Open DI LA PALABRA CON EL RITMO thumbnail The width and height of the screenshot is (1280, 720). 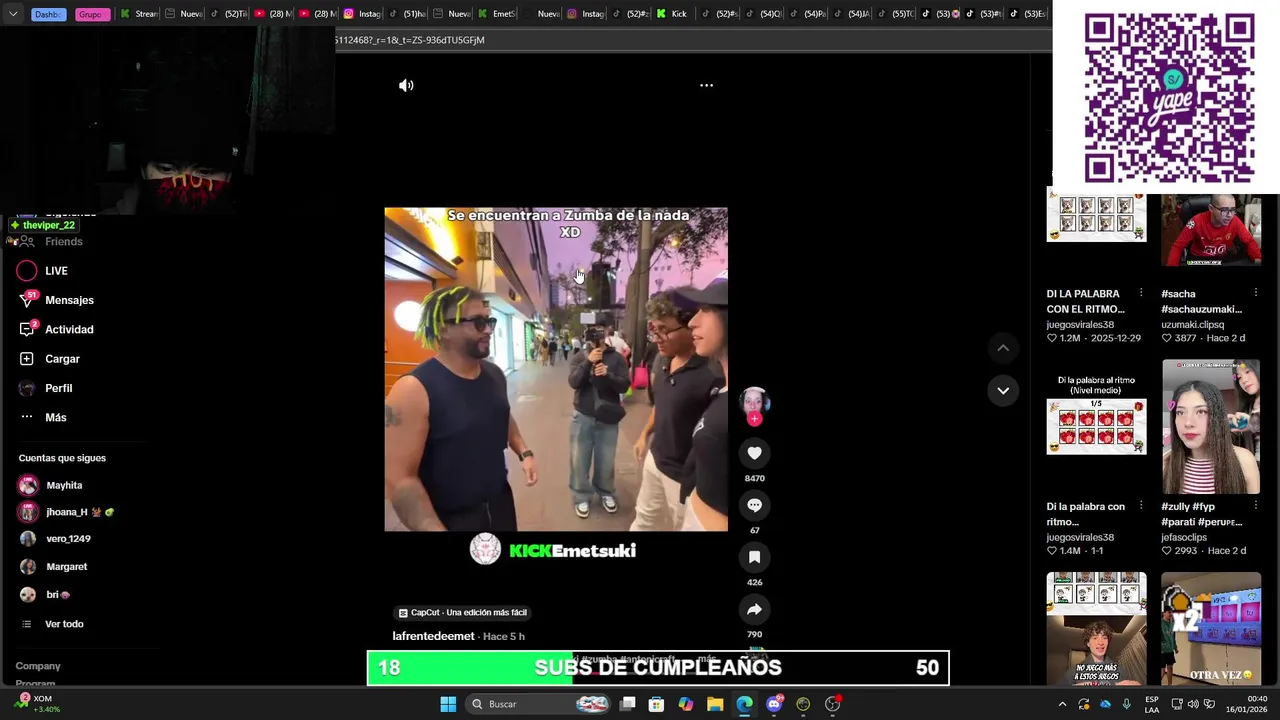tap(1096, 213)
